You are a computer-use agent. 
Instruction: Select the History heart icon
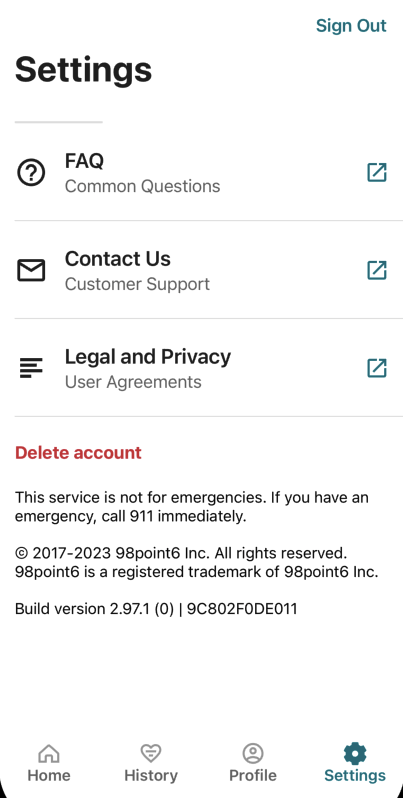(151, 753)
